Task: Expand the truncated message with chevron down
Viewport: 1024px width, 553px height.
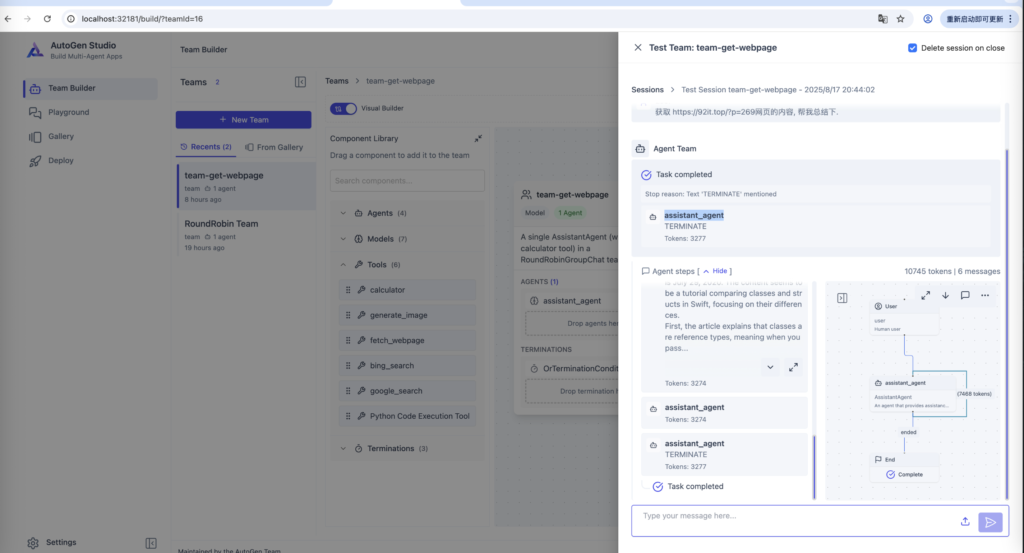Action: click(770, 368)
